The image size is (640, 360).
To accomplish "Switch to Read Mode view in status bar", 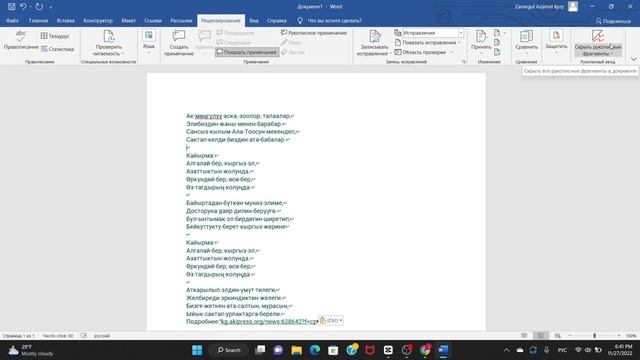I will click(524, 336).
